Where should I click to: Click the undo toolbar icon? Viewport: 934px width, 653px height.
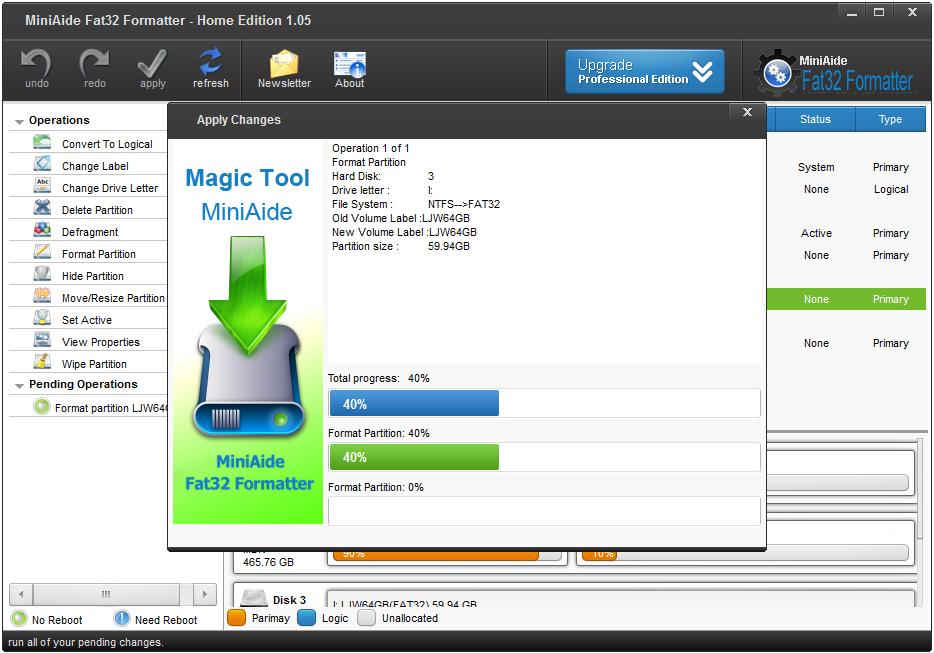pos(36,63)
